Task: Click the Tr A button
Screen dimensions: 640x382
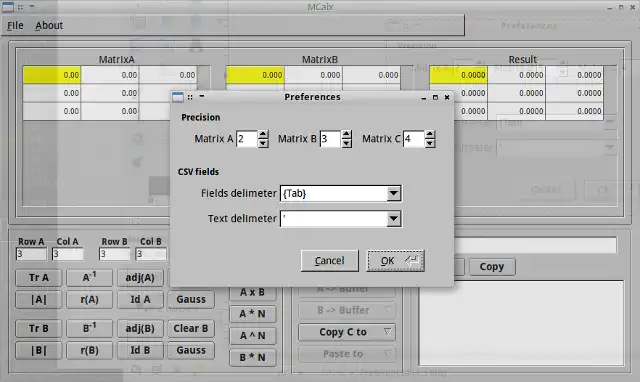Action: 39,278
